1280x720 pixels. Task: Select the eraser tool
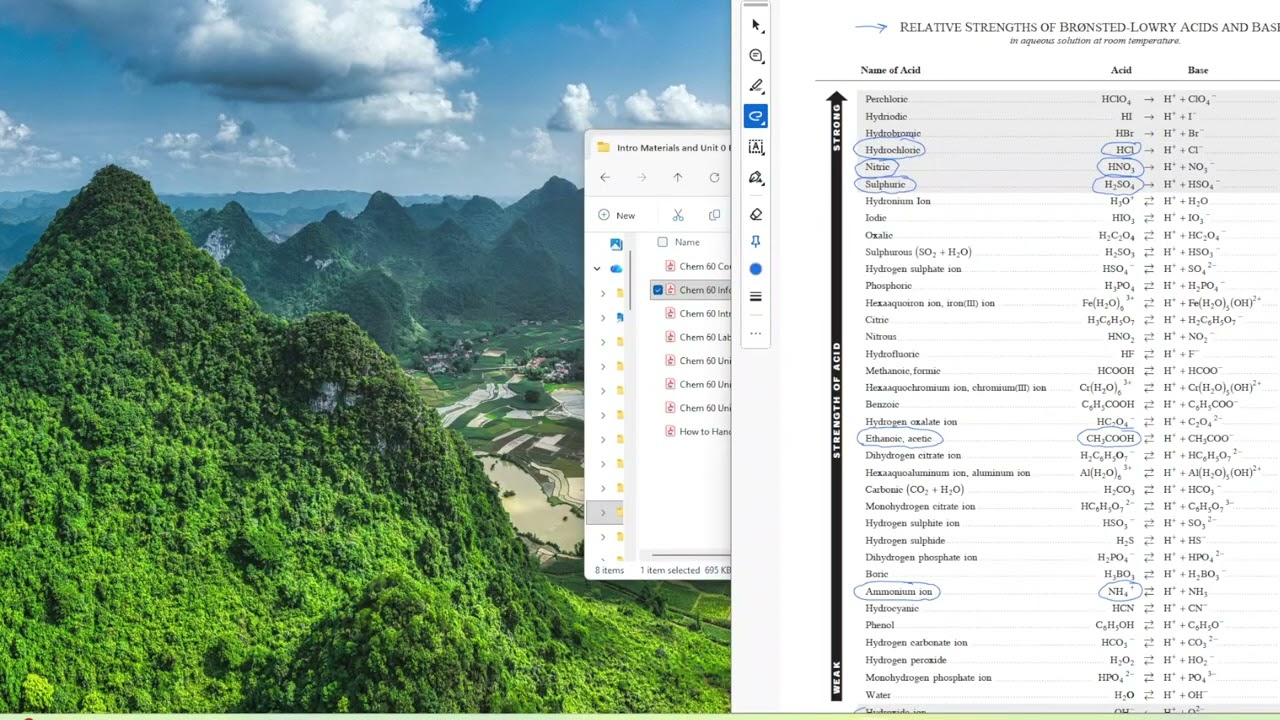click(x=756, y=214)
